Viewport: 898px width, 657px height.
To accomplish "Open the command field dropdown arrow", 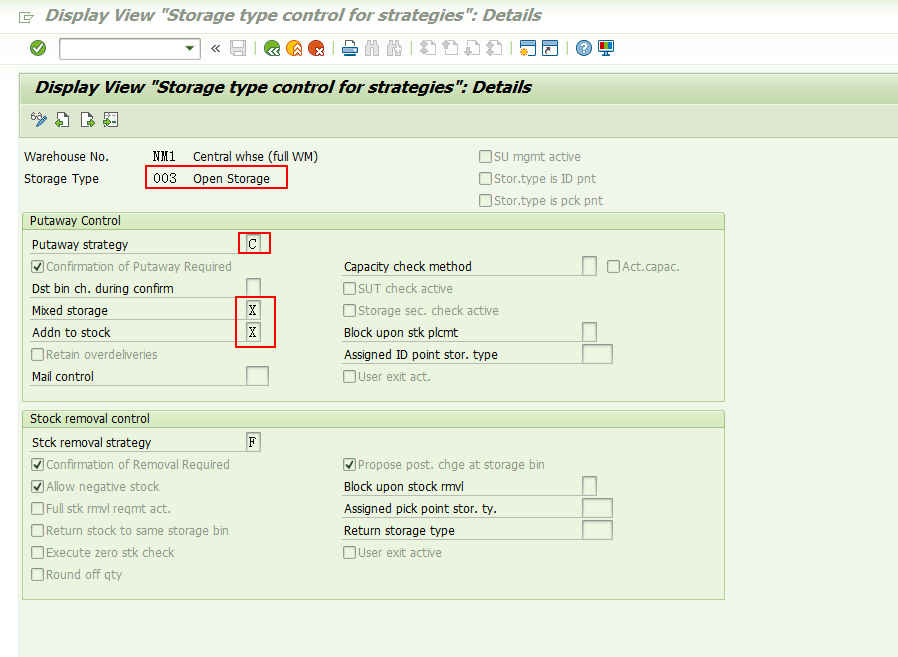I will (190, 49).
